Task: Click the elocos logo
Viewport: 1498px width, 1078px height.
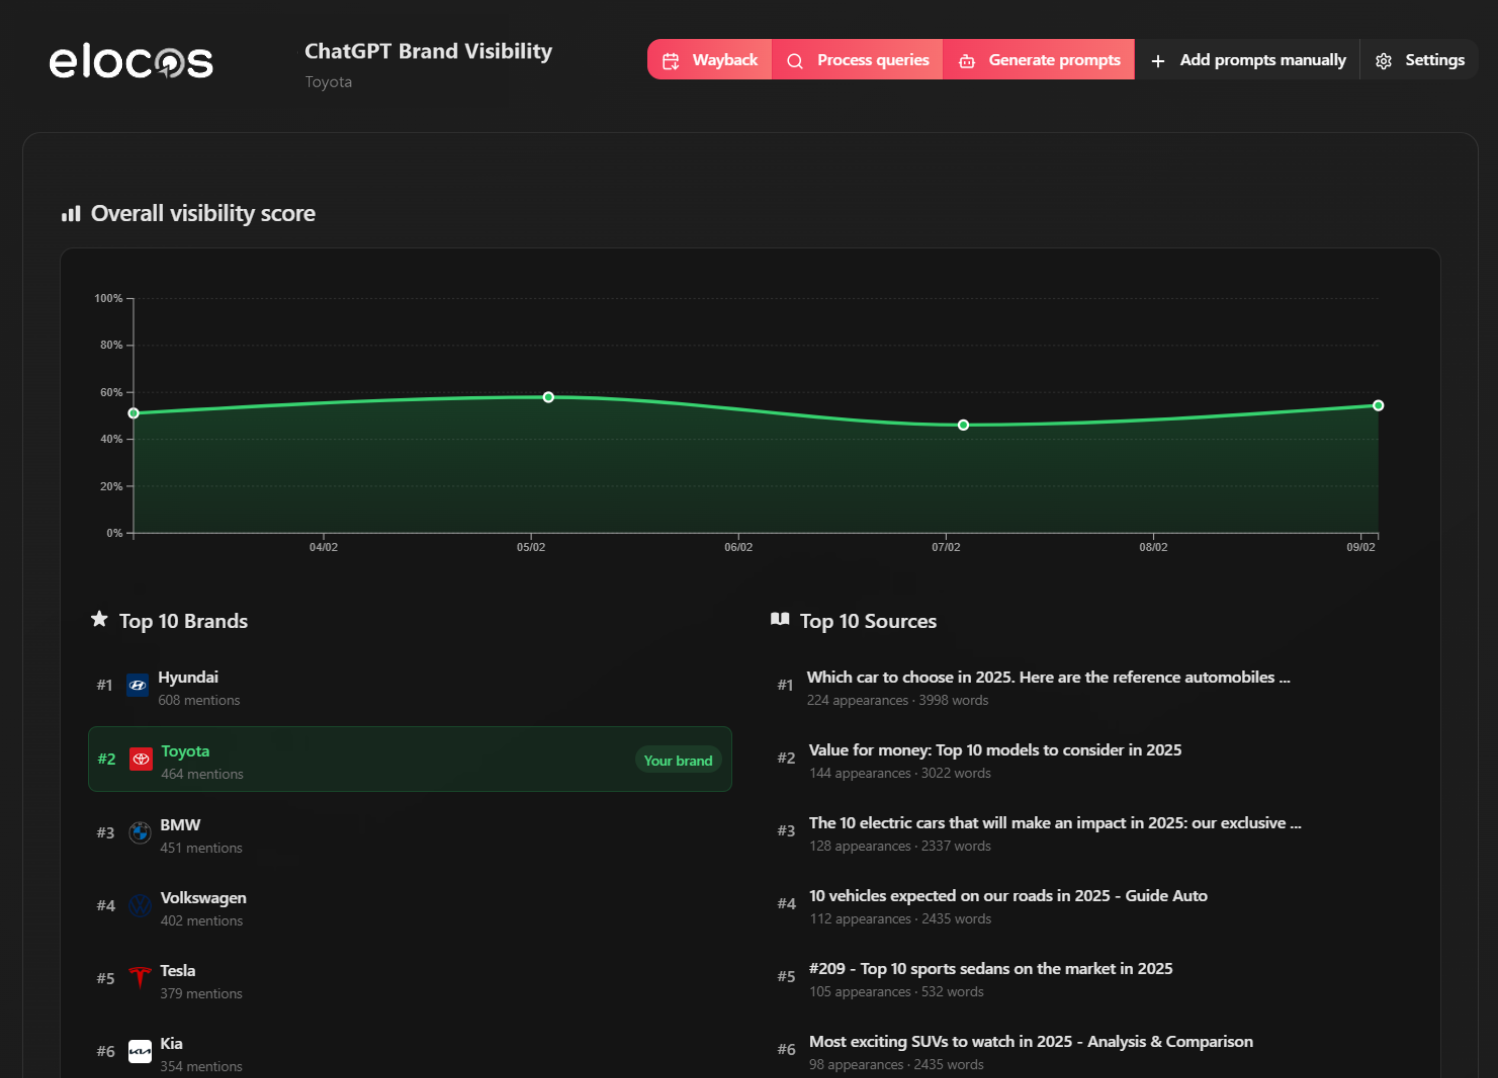Action: click(131, 62)
